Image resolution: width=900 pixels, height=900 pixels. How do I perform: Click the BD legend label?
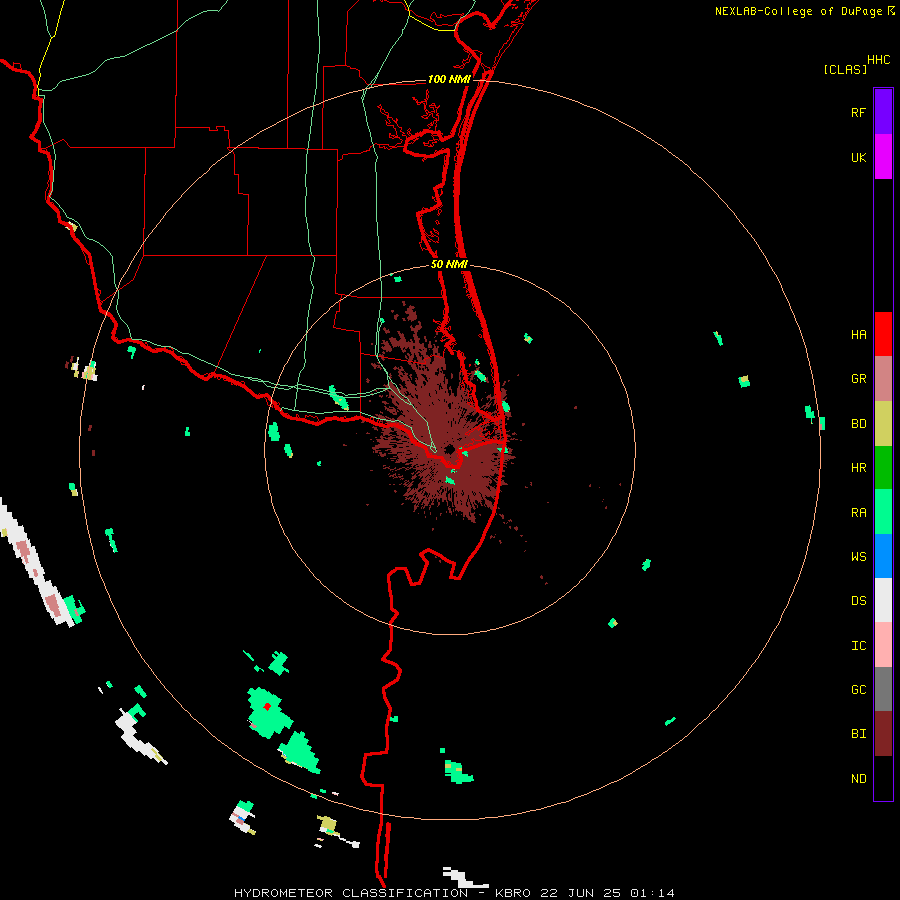[858, 424]
